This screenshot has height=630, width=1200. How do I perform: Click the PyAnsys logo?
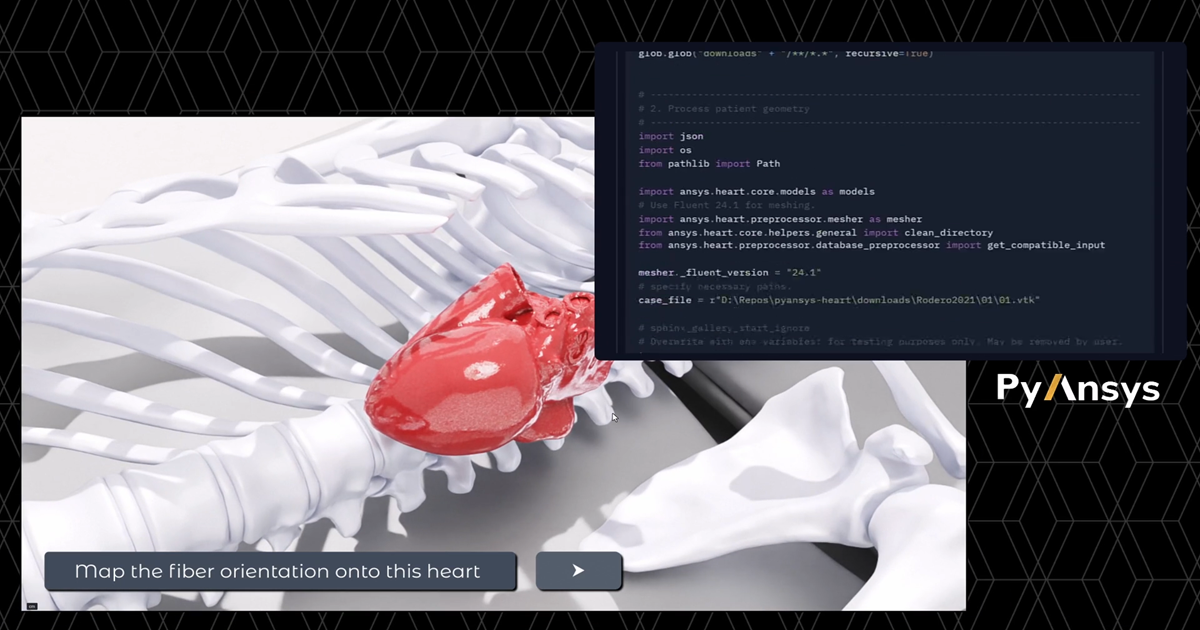coord(1078,390)
